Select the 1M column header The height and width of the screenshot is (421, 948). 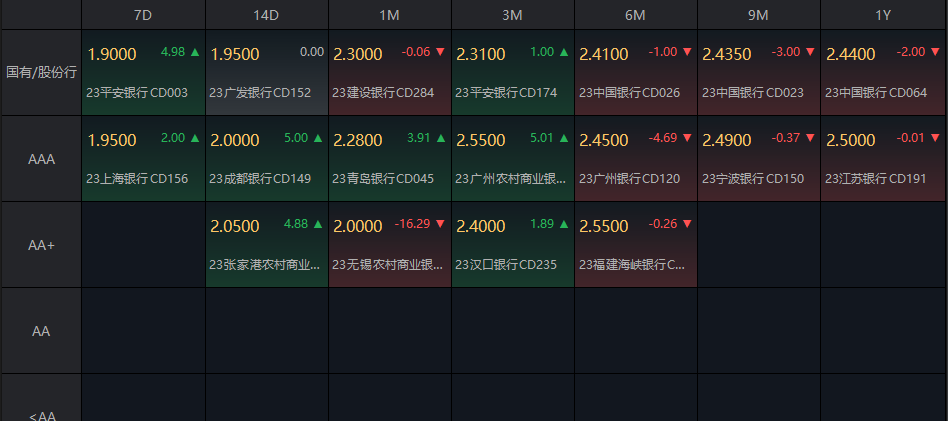tap(389, 15)
